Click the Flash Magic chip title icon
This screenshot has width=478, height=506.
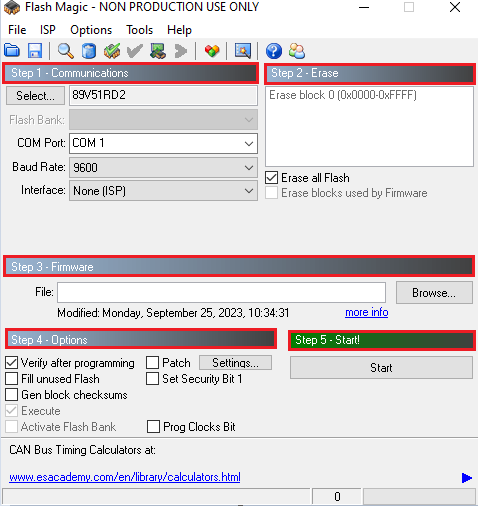pos(12,8)
